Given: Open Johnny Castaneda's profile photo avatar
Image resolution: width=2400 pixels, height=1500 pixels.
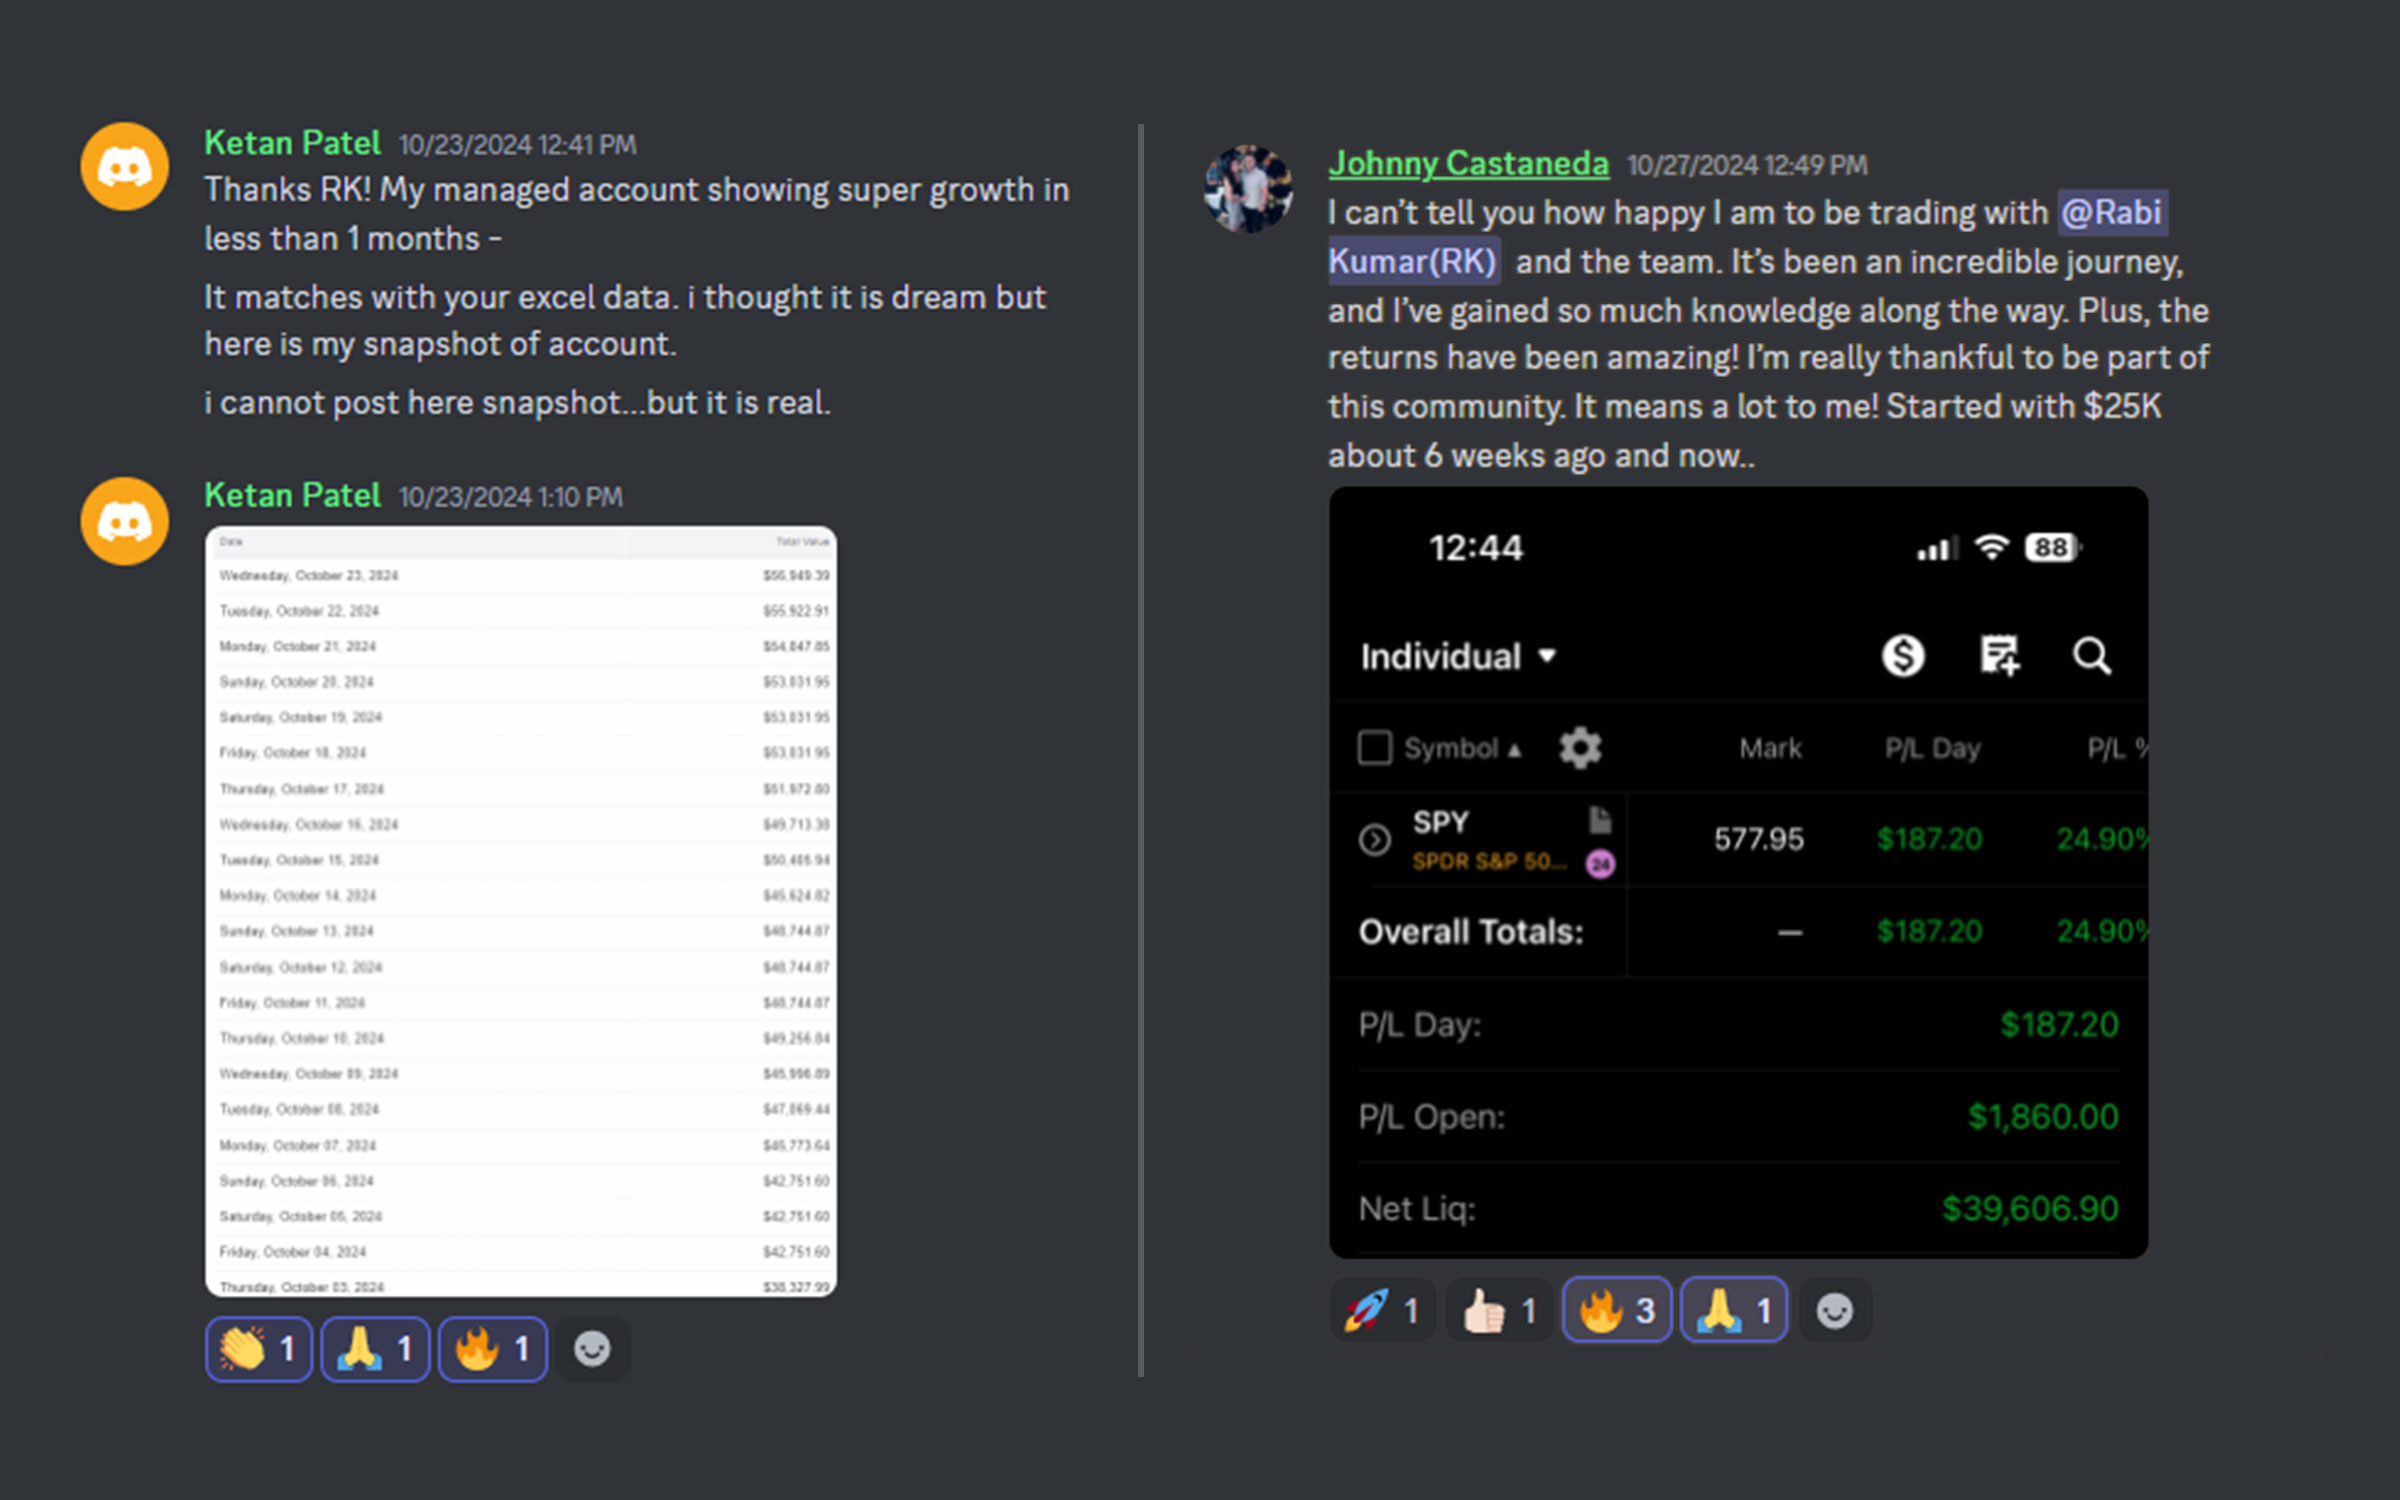Looking at the screenshot, I should pyautogui.click(x=1248, y=188).
